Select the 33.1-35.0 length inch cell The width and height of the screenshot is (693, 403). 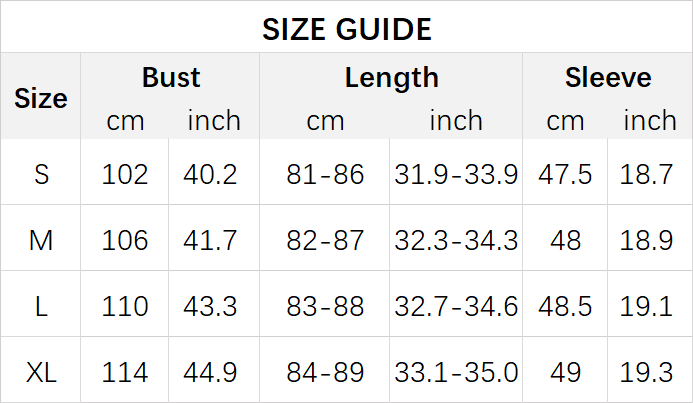[x=455, y=373]
